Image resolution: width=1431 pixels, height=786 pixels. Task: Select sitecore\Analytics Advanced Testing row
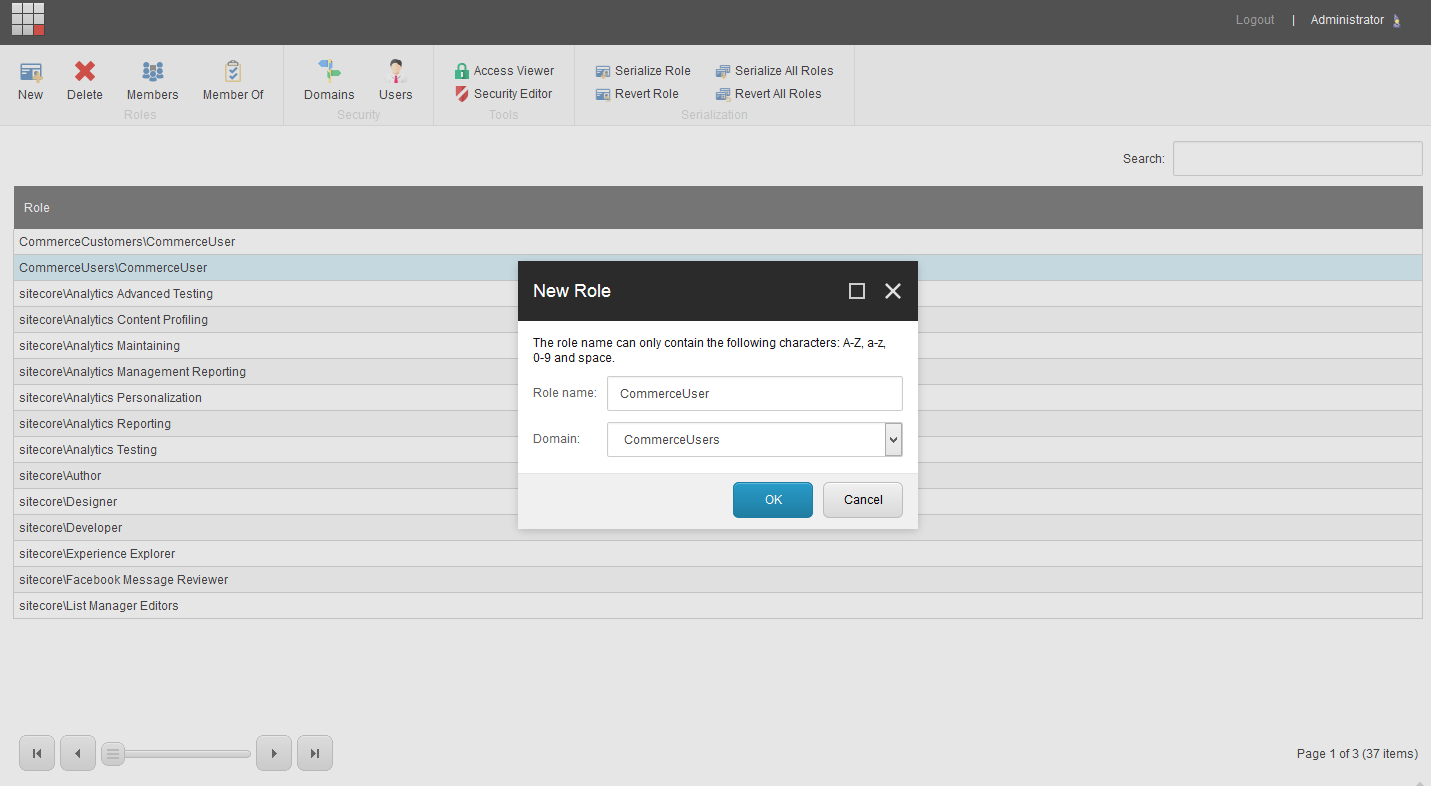[718, 294]
